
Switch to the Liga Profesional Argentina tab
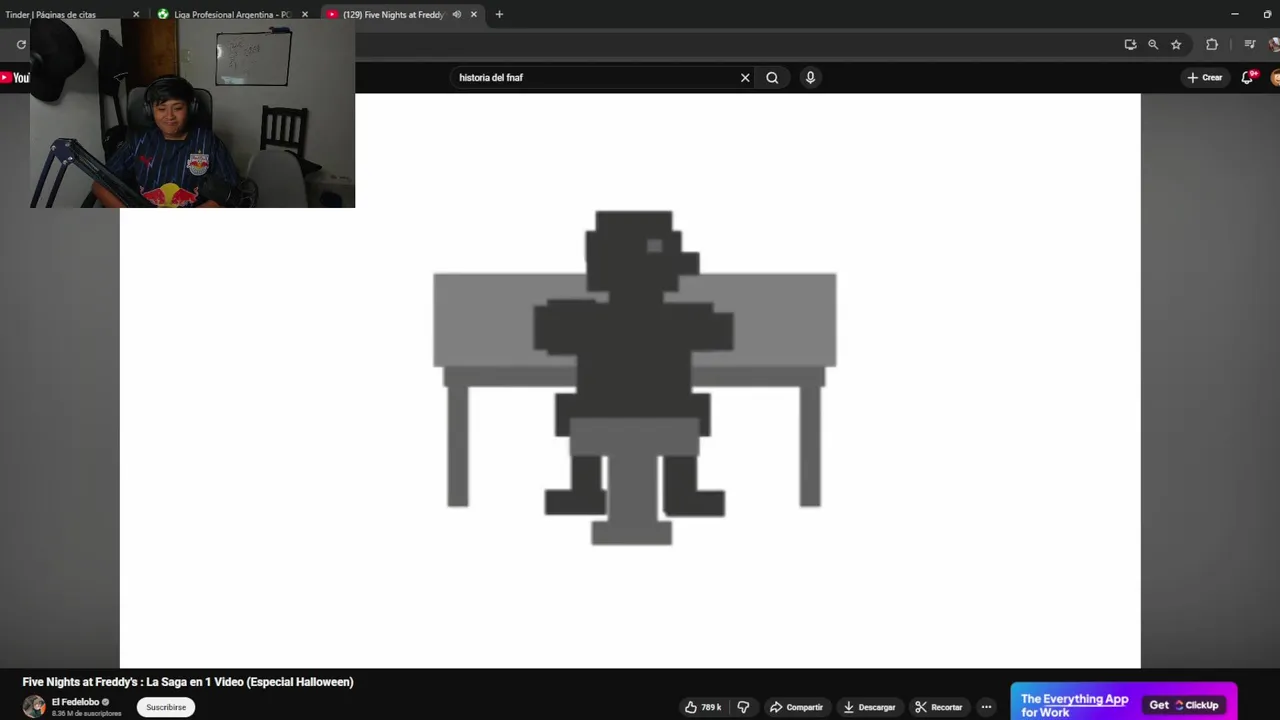[x=232, y=15]
